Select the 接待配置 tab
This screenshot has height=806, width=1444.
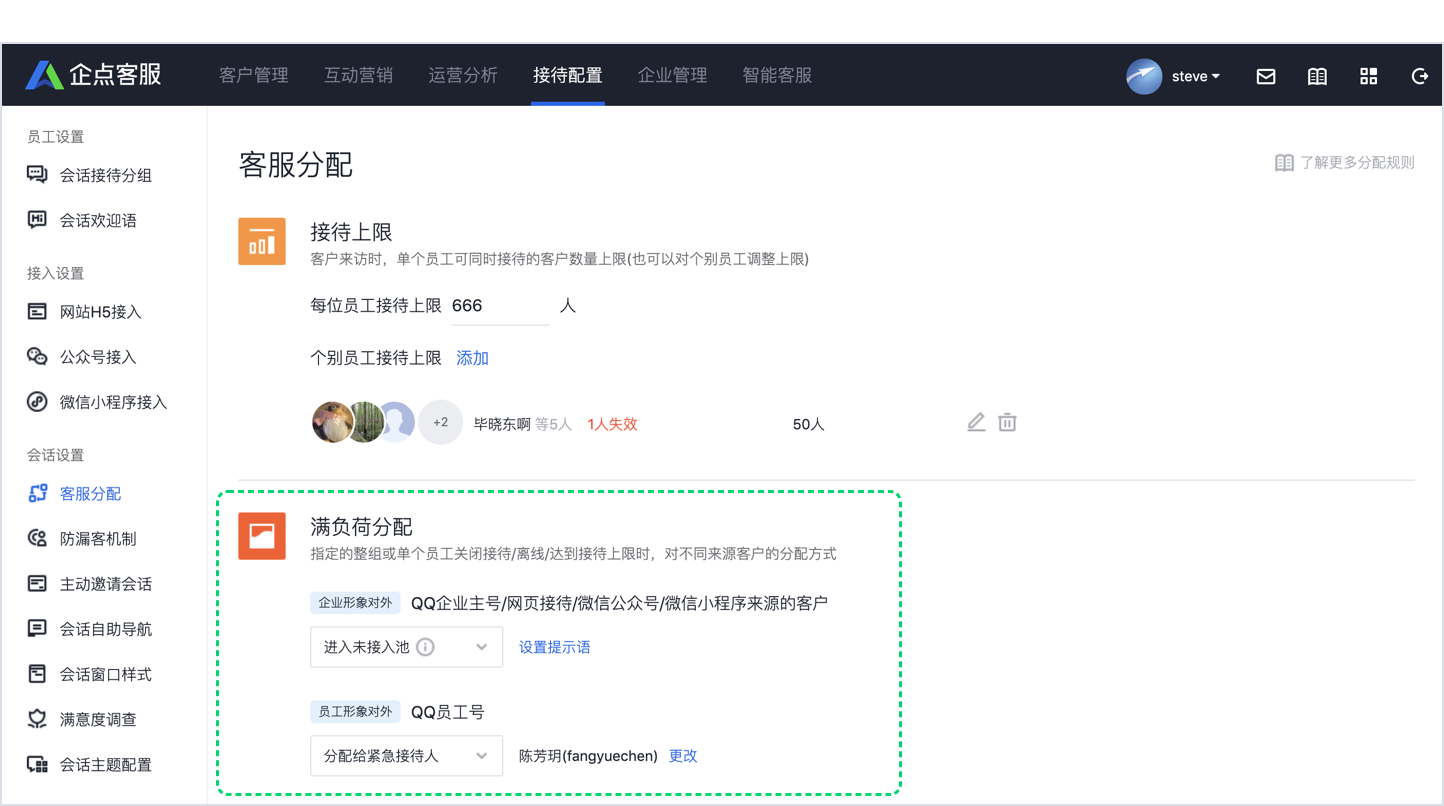tap(568, 75)
